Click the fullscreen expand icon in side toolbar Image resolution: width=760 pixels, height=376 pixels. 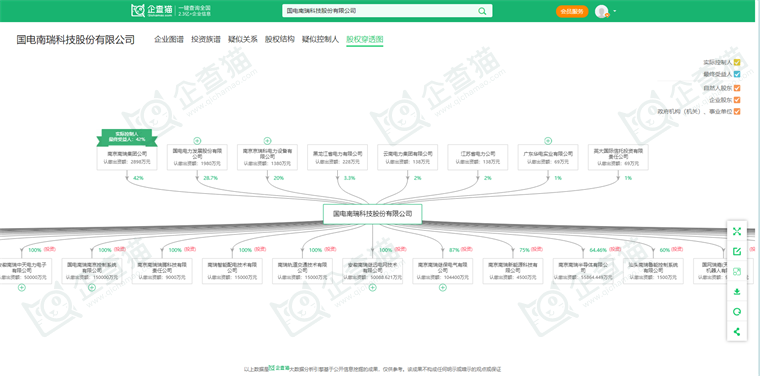click(737, 232)
